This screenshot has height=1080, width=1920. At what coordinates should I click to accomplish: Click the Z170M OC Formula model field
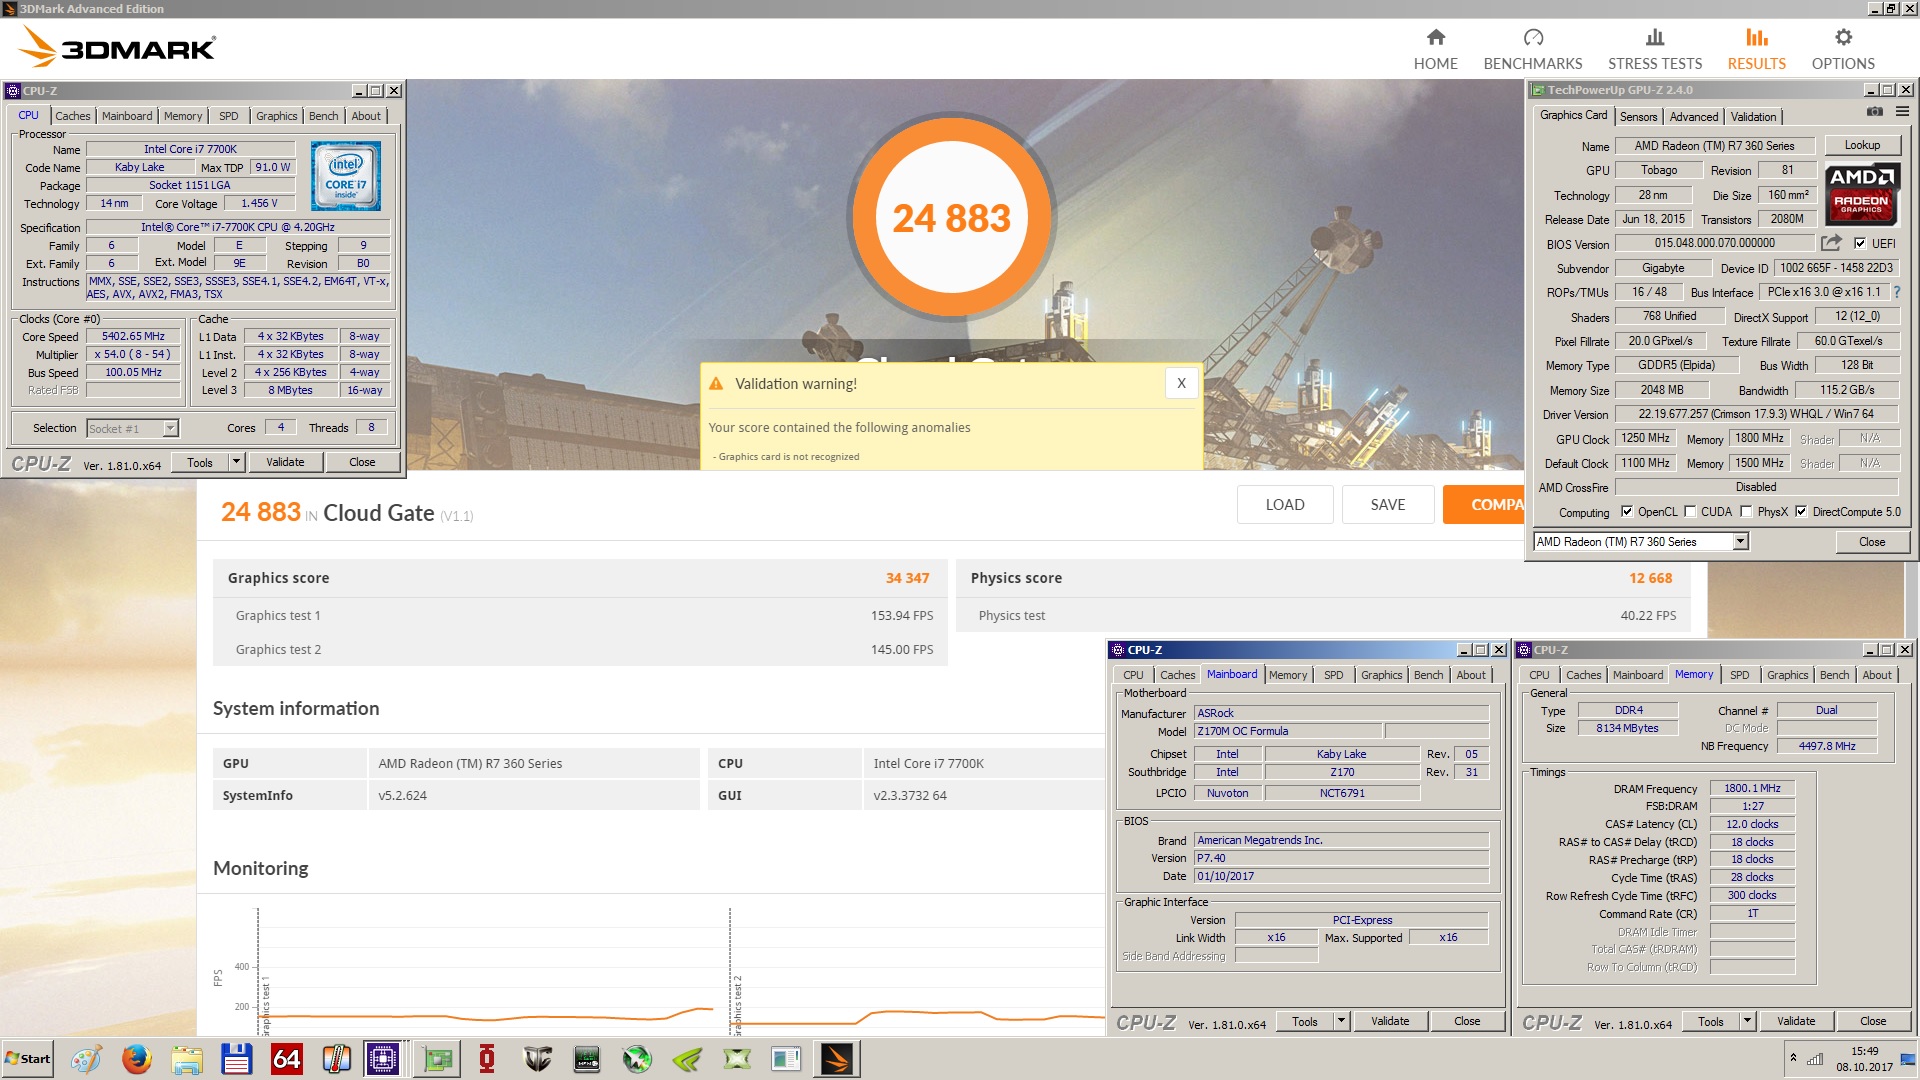click(x=1288, y=731)
